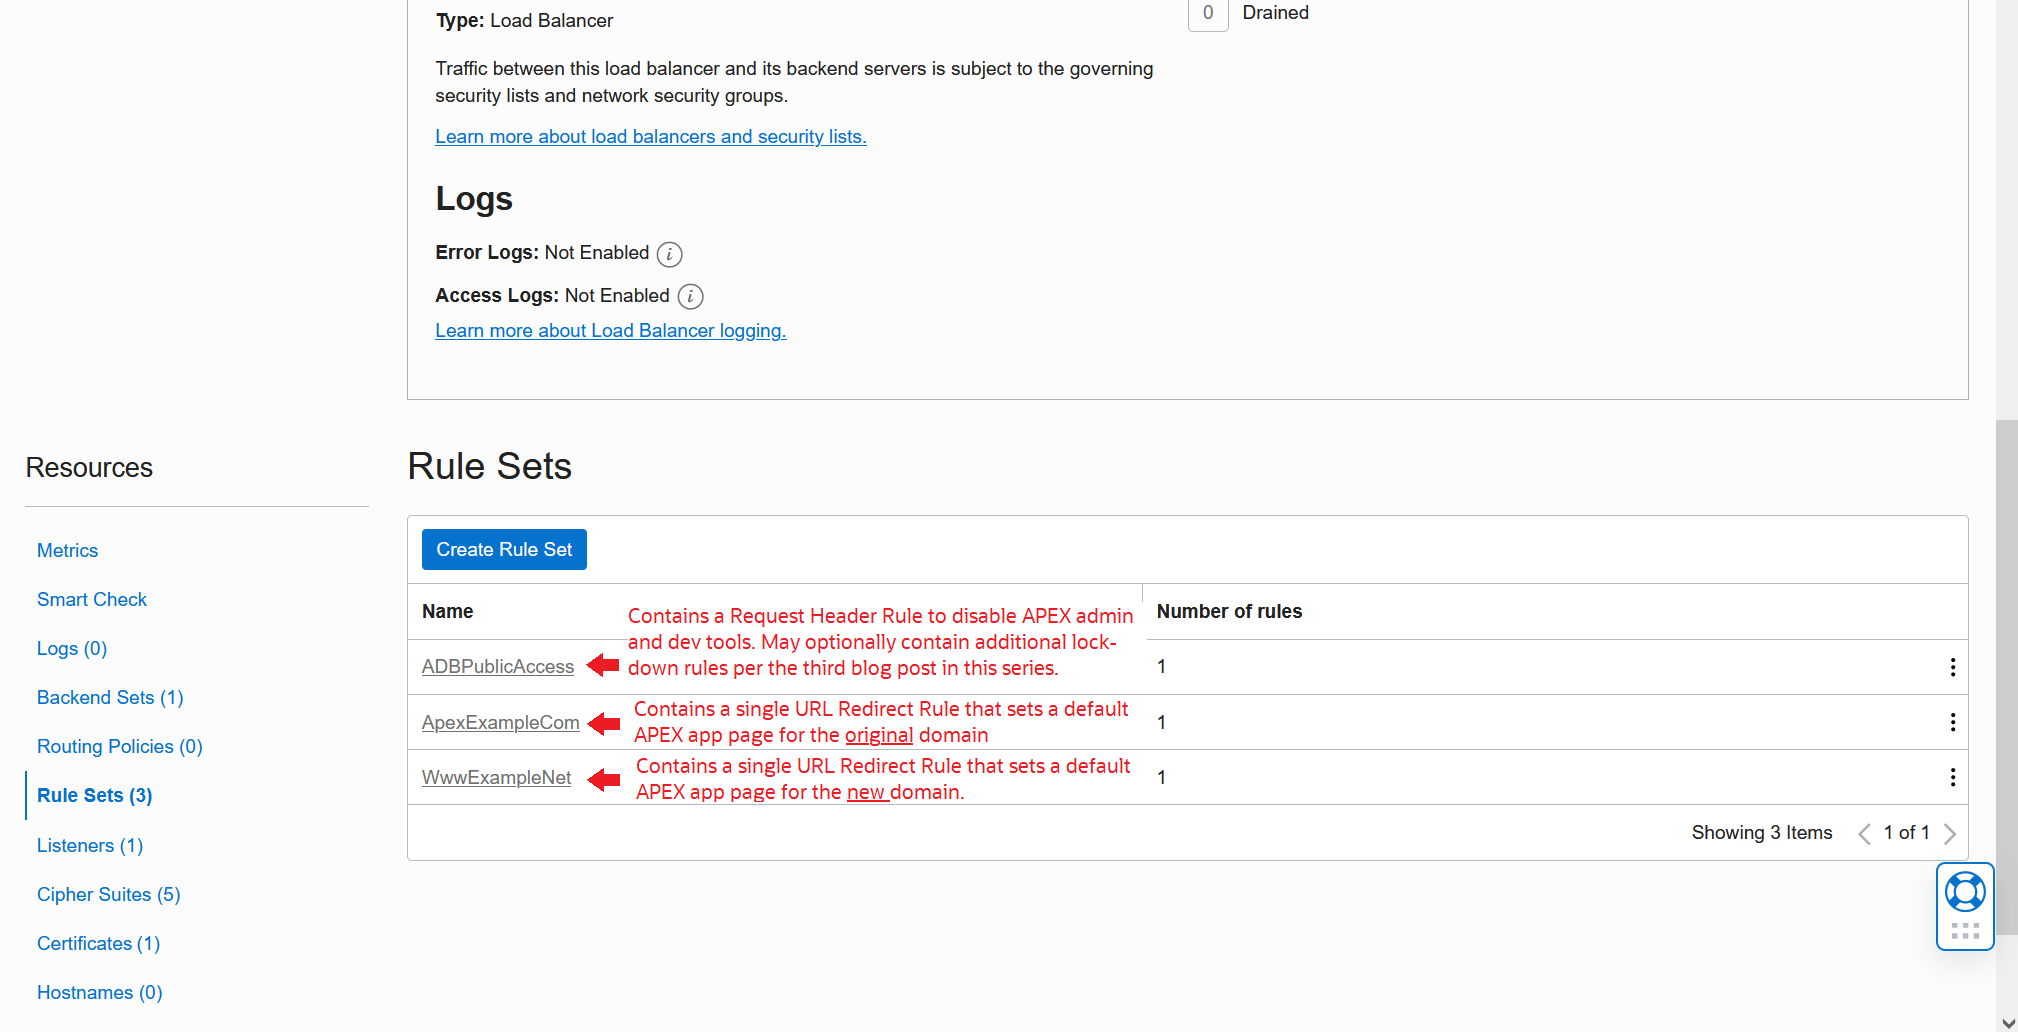Open actions menu for ApexExampleCom row
This screenshot has height=1032, width=2018.
pyautogui.click(x=1952, y=722)
